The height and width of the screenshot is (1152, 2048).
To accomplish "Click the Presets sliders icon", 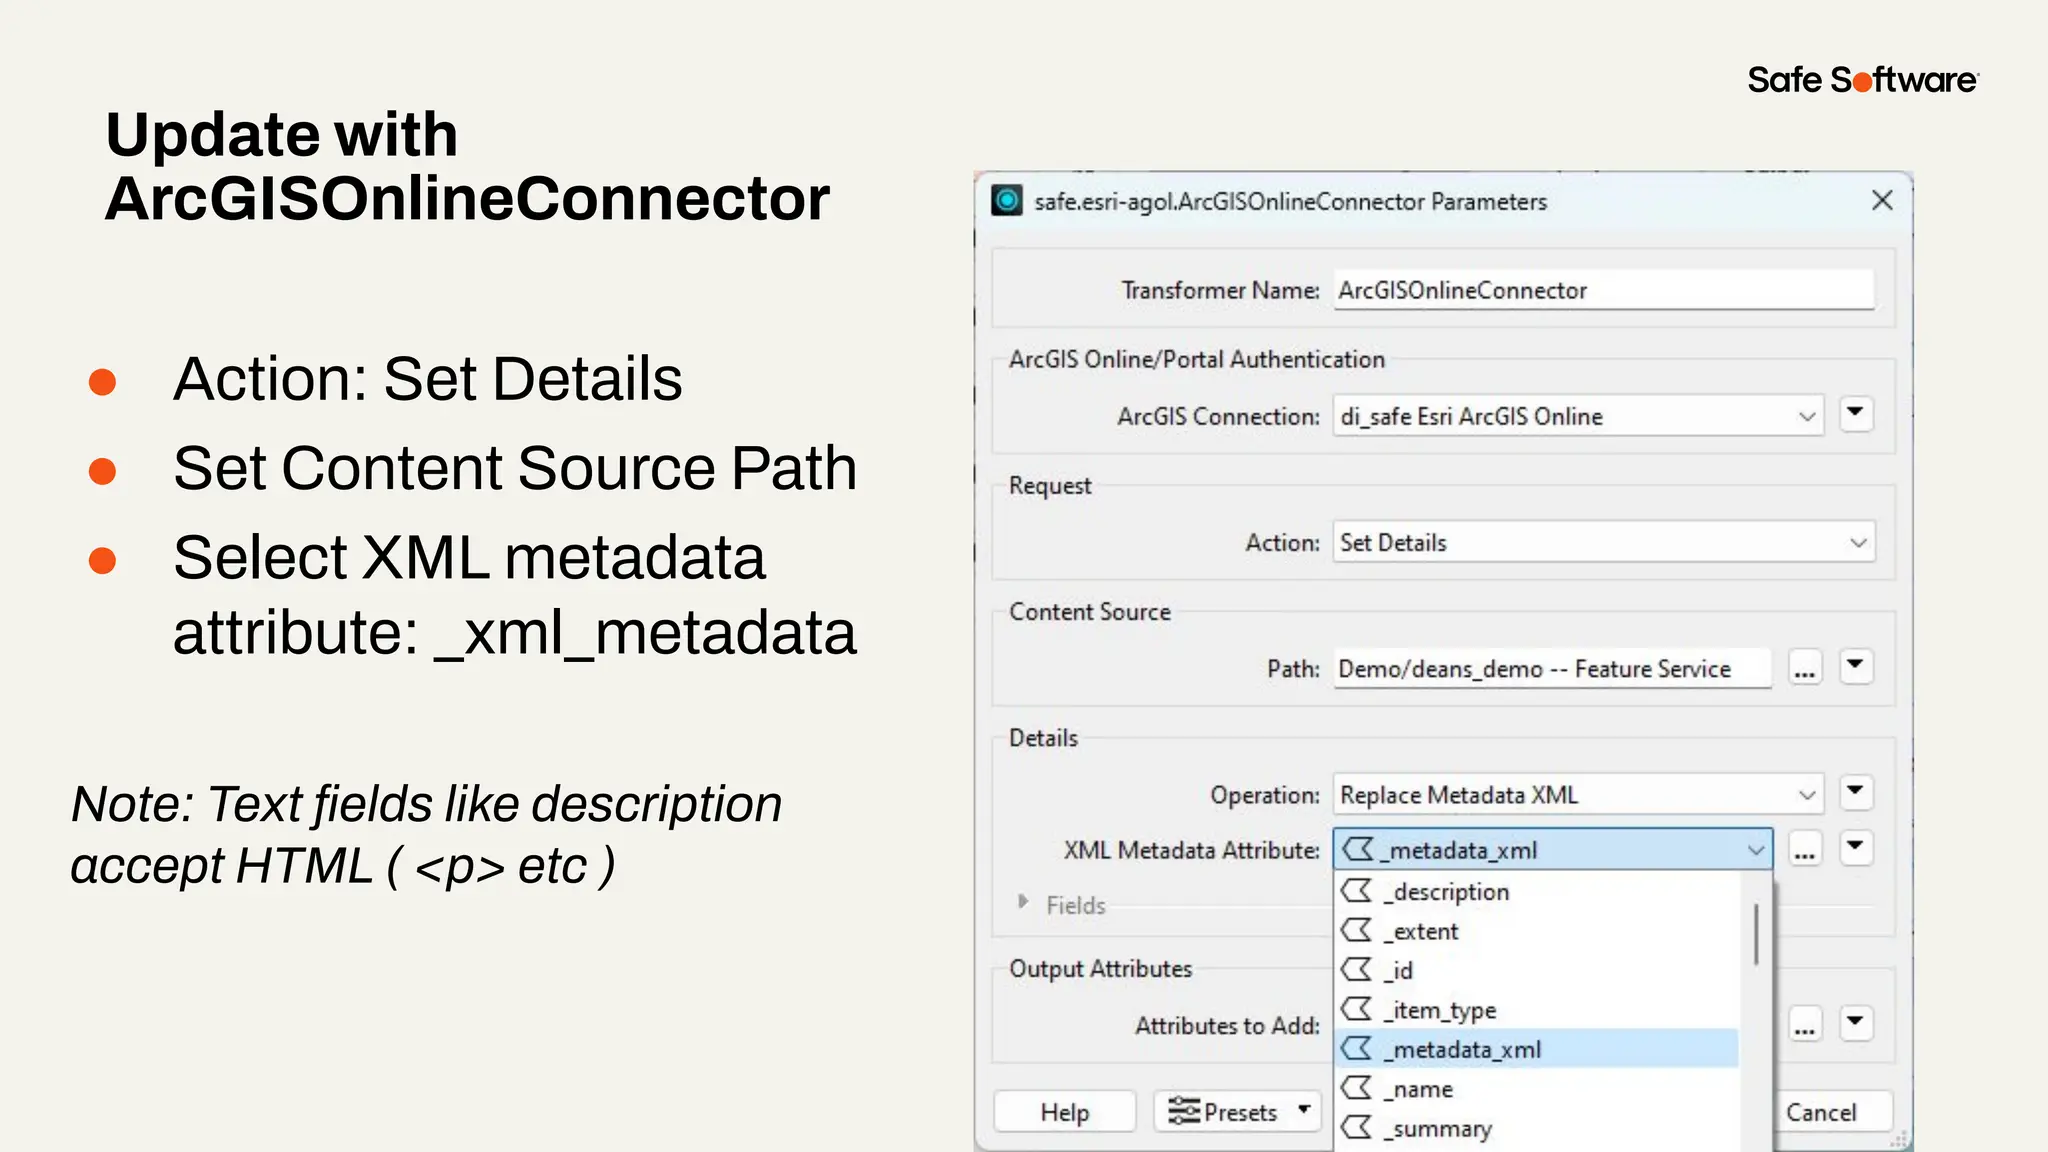I will [1184, 1111].
